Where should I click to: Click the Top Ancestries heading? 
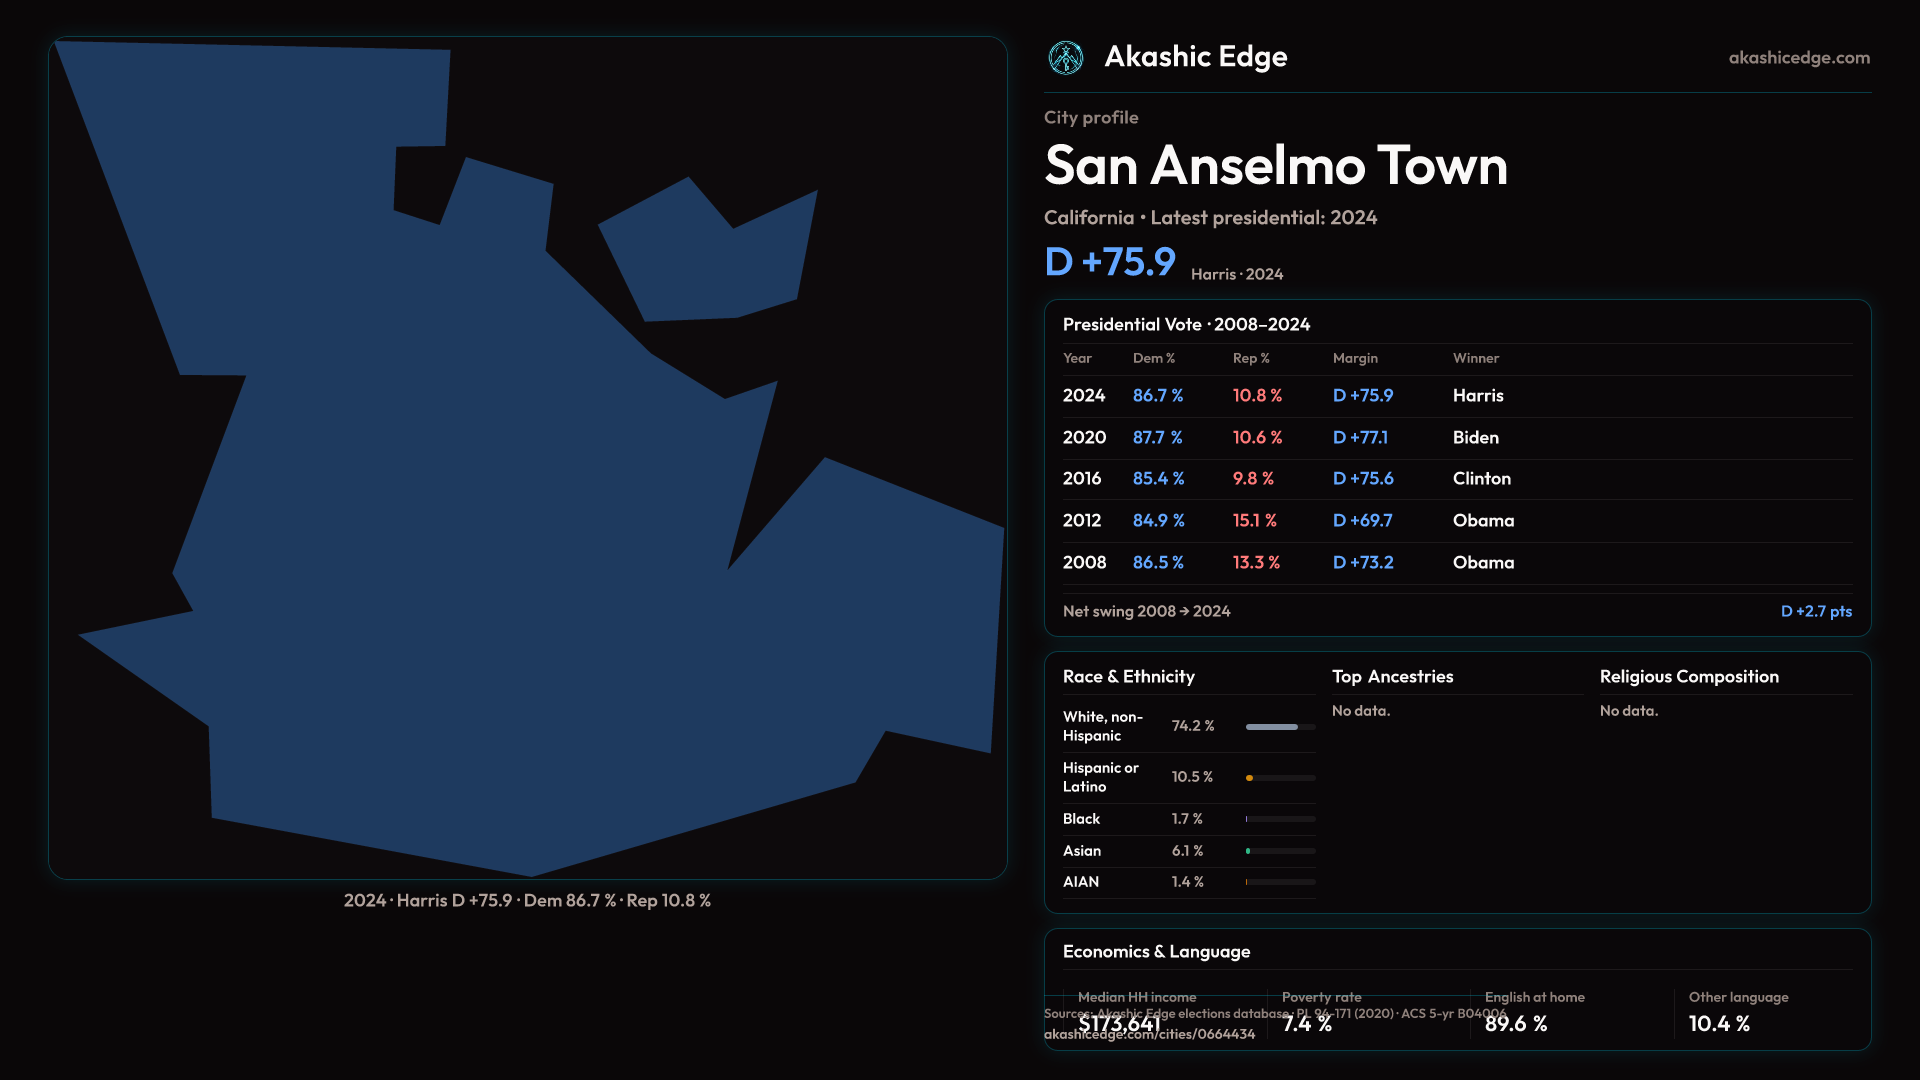[1392, 677]
